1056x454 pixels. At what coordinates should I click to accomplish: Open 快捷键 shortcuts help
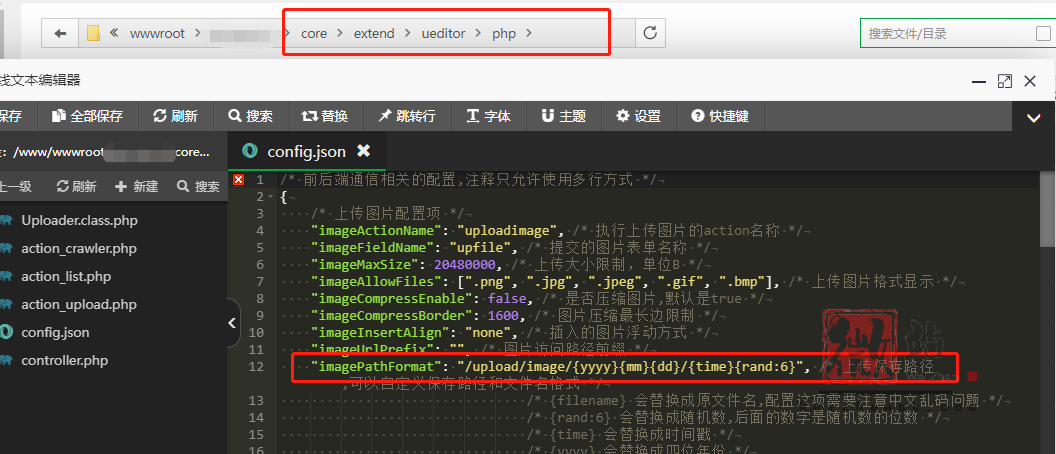[720, 117]
